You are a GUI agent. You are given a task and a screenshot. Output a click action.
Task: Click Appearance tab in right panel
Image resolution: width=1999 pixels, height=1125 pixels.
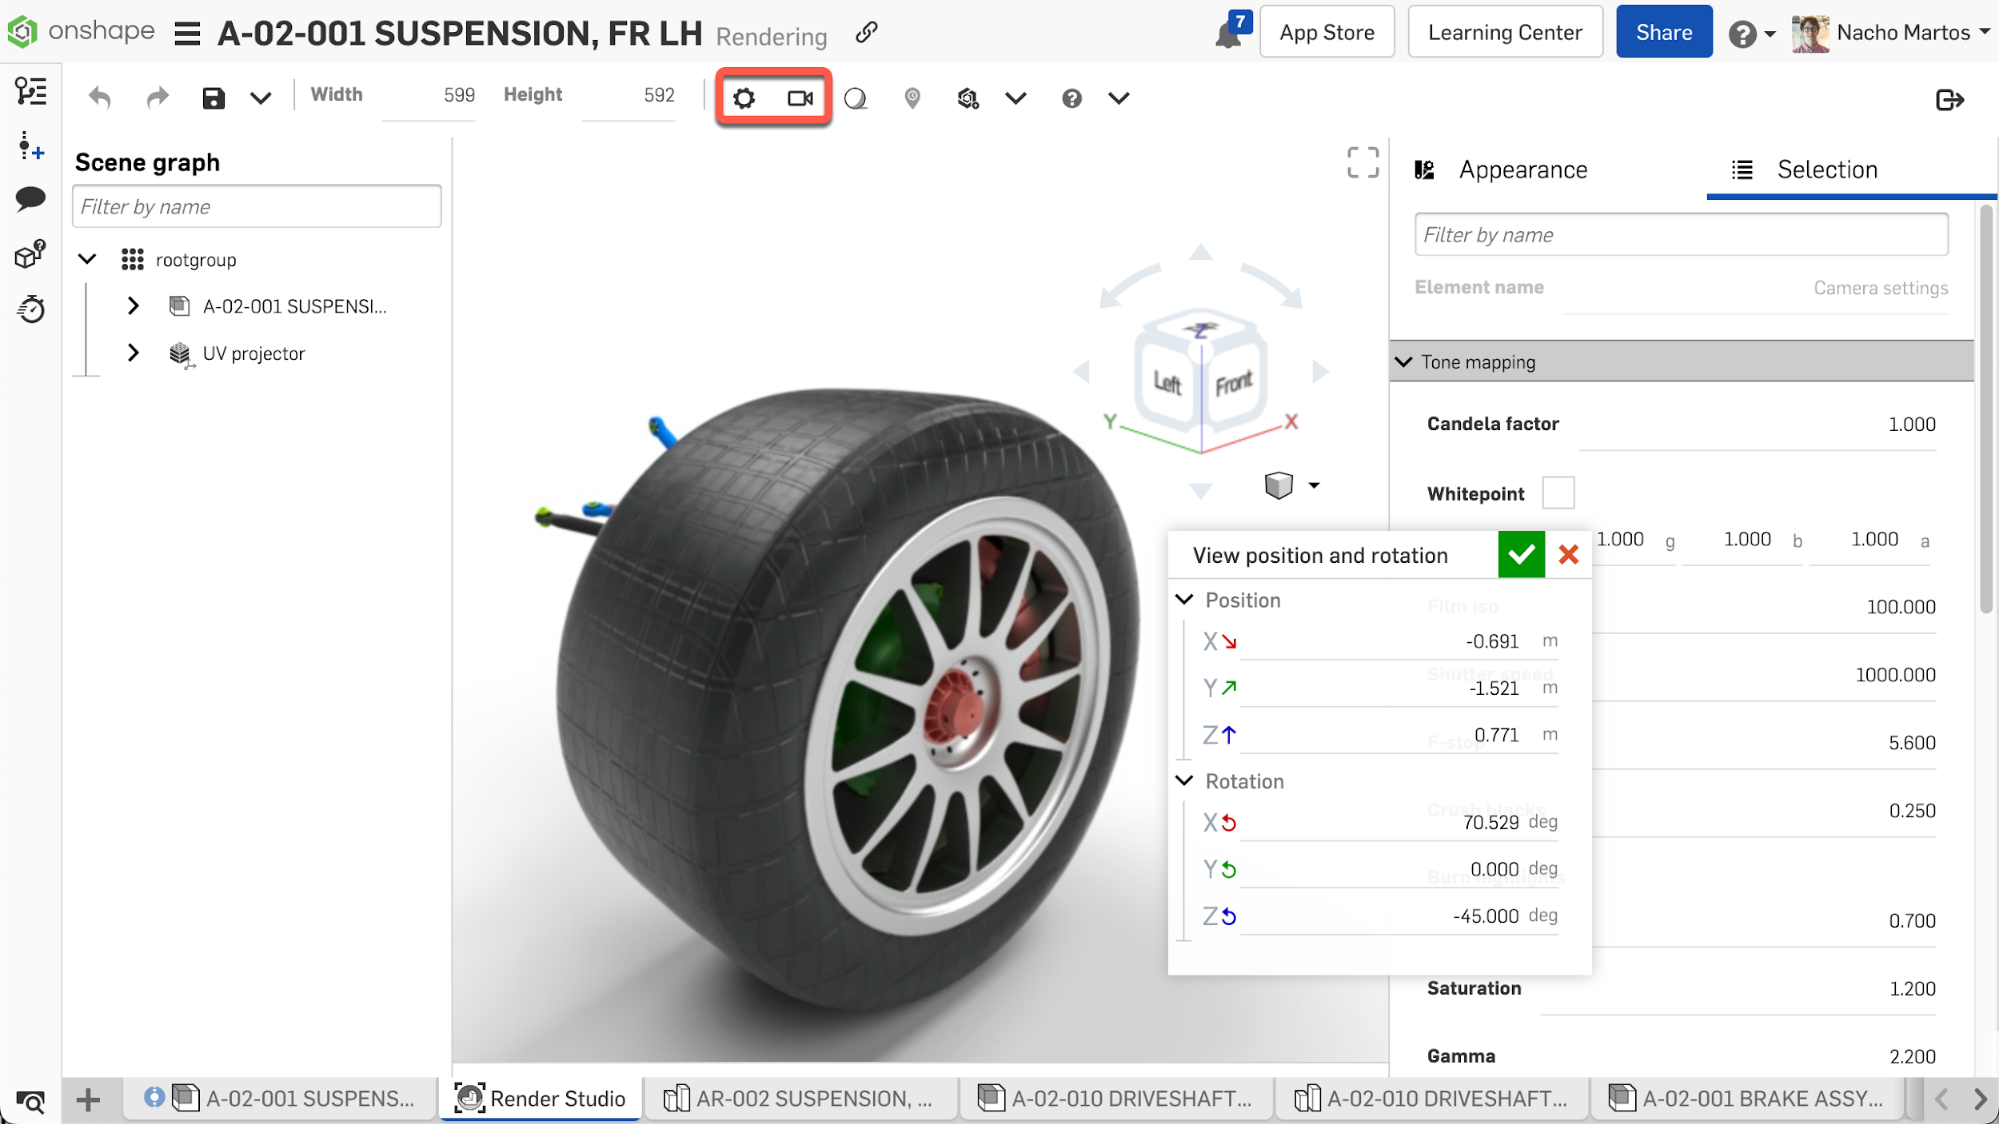click(1523, 169)
